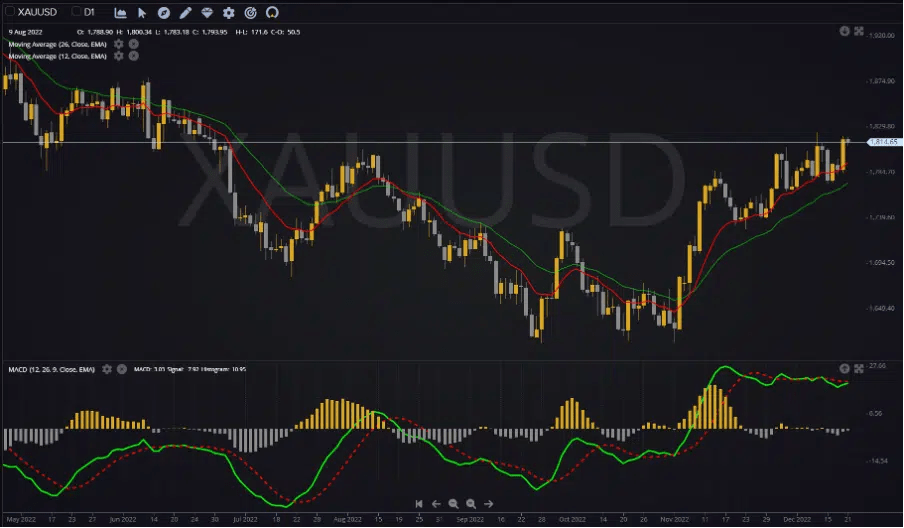The width and height of the screenshot is (904, 528).
Task: Move chart right with forward arrow
Action: coord(488,504)
